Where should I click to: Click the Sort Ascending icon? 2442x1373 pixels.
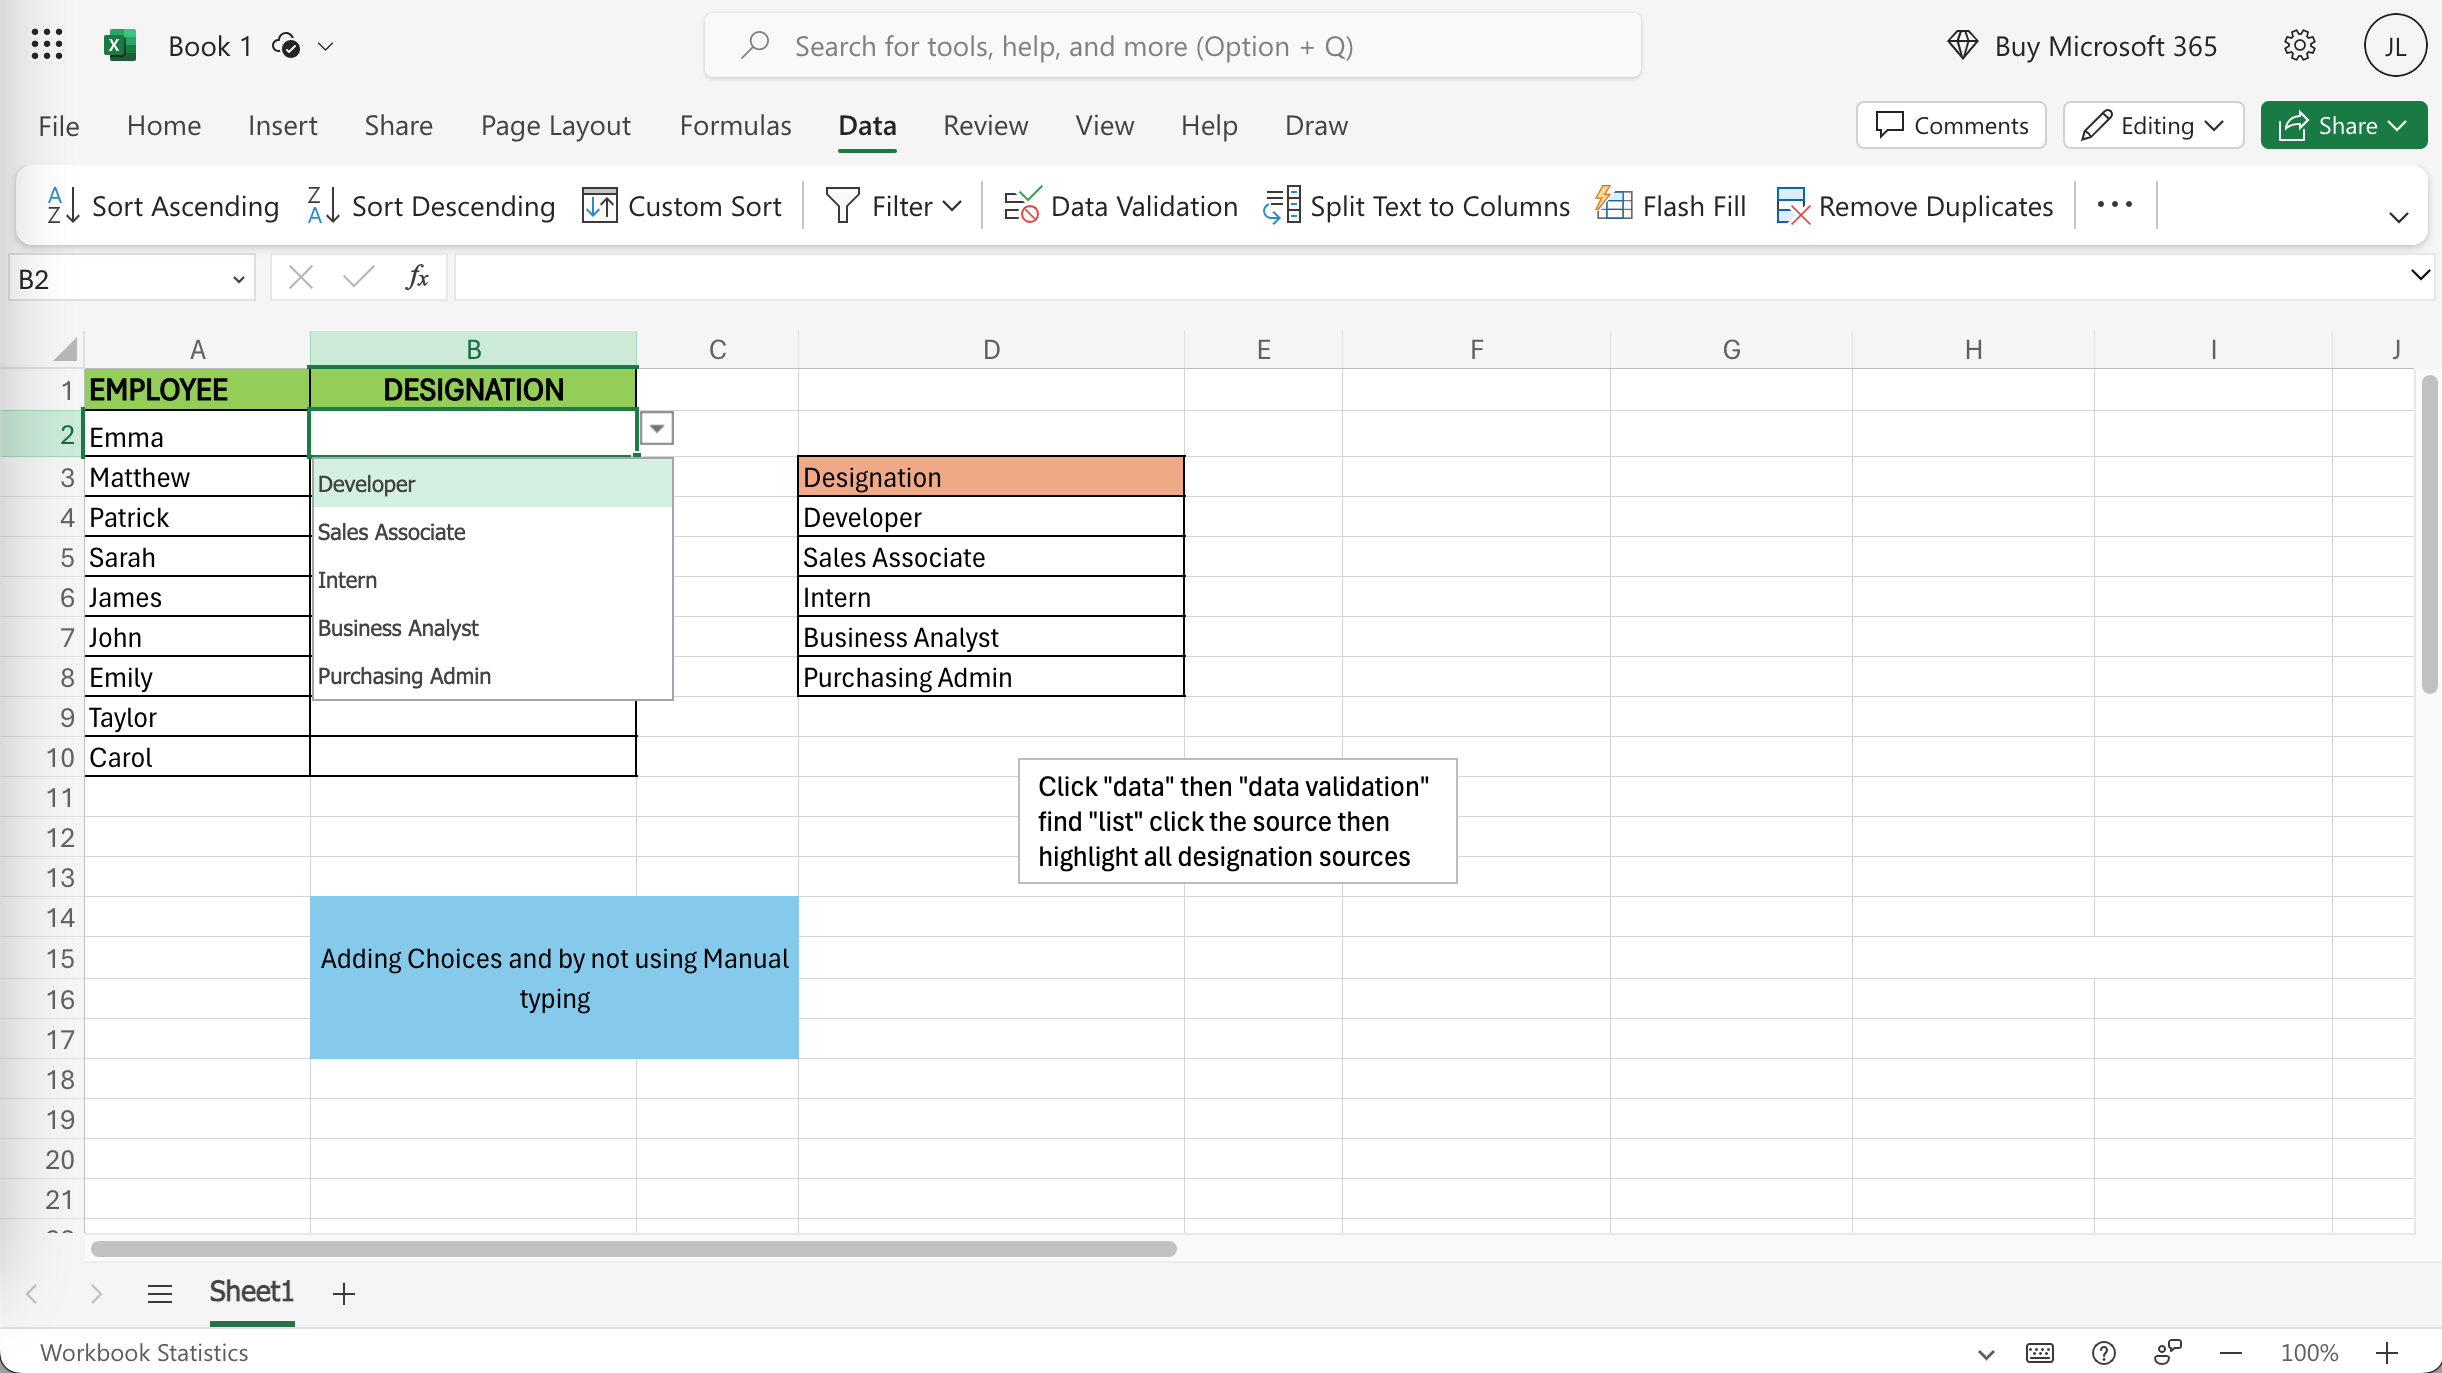click(x=62, y=205)
